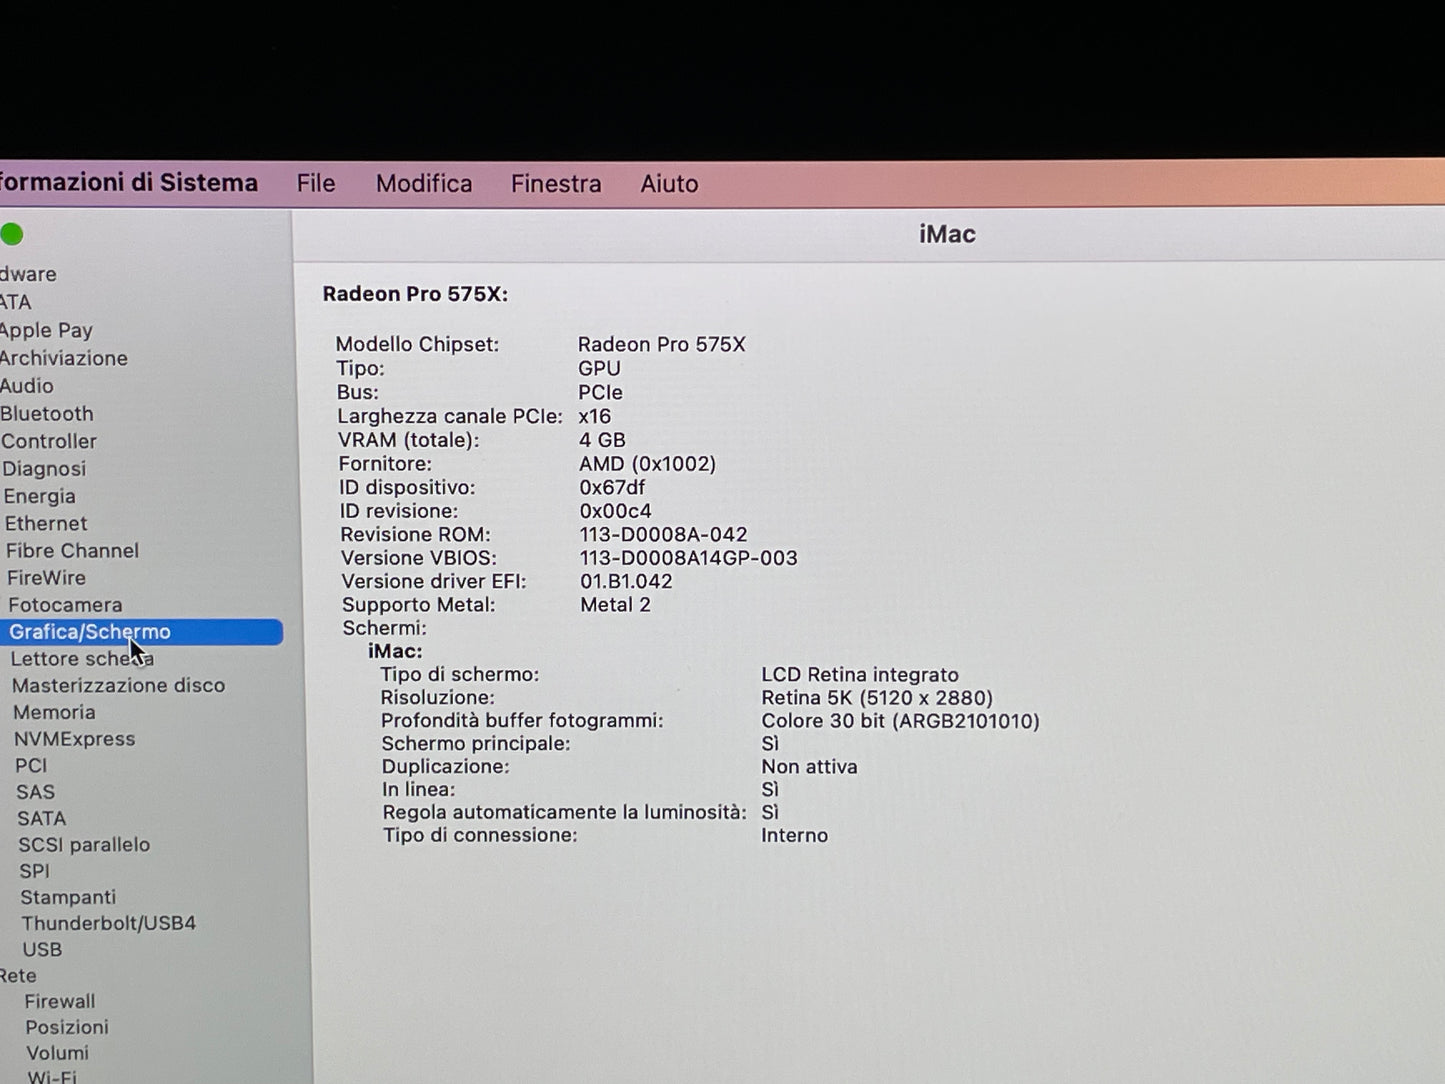Select SPI in the sidebar
This screenshot has height=1084, width=1445.
coord(34,871)
